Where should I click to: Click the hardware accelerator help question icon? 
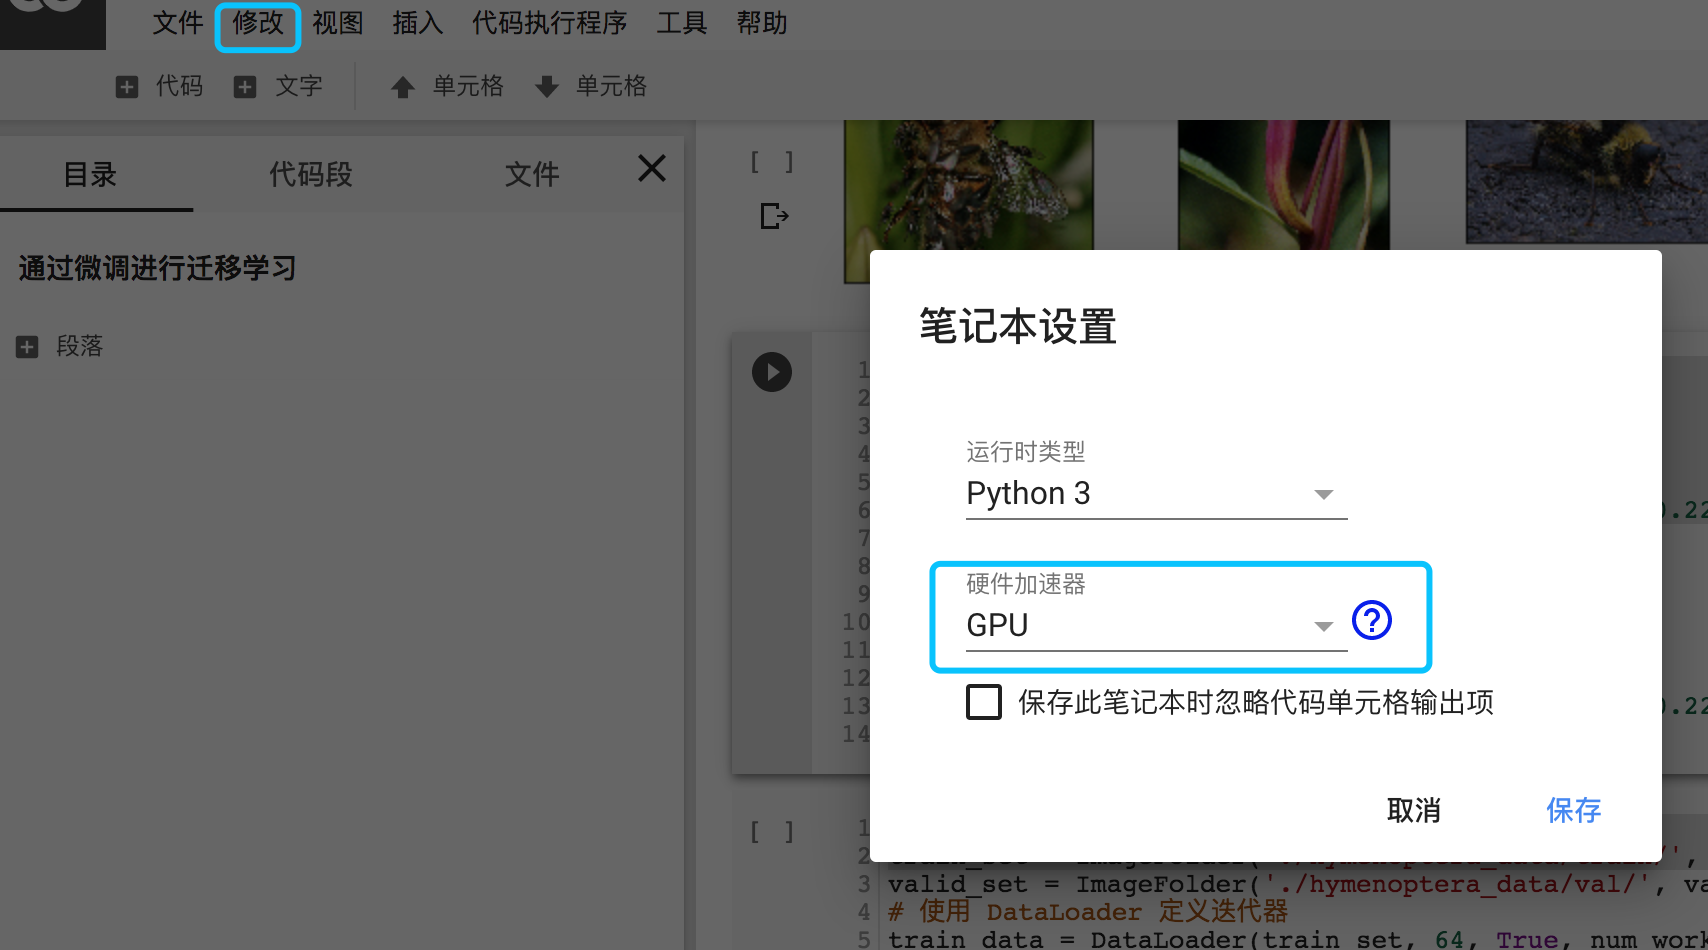coord(1372,620)
